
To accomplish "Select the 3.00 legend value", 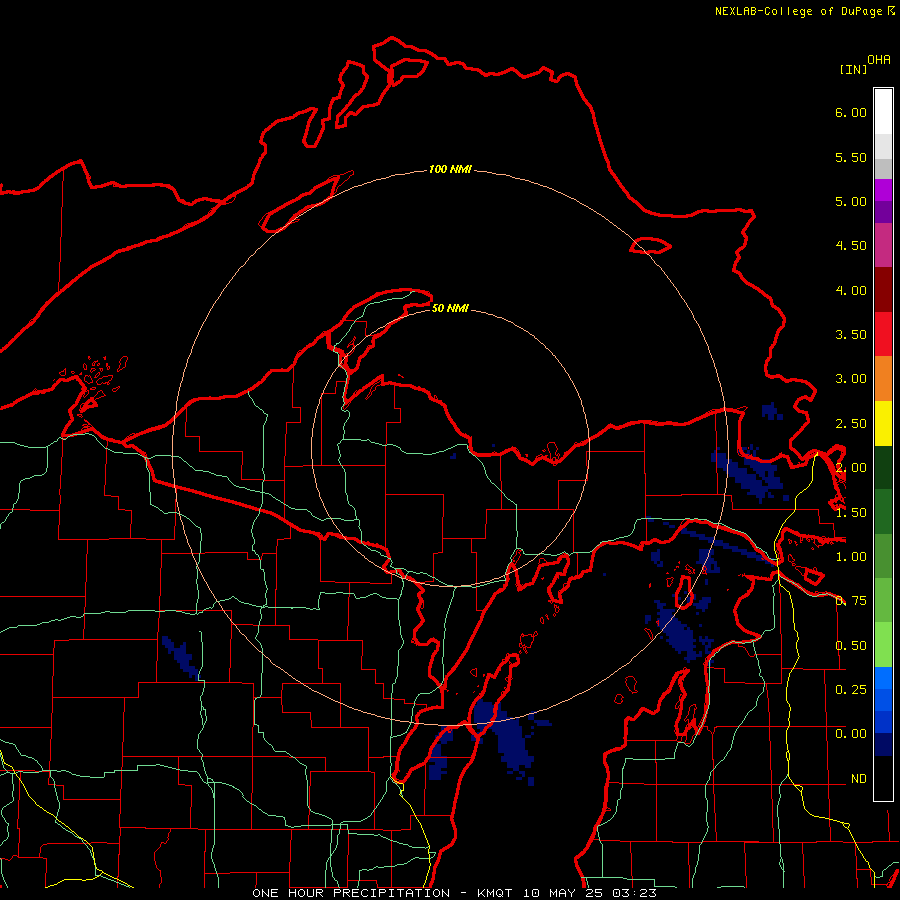I will click(851, 379).
